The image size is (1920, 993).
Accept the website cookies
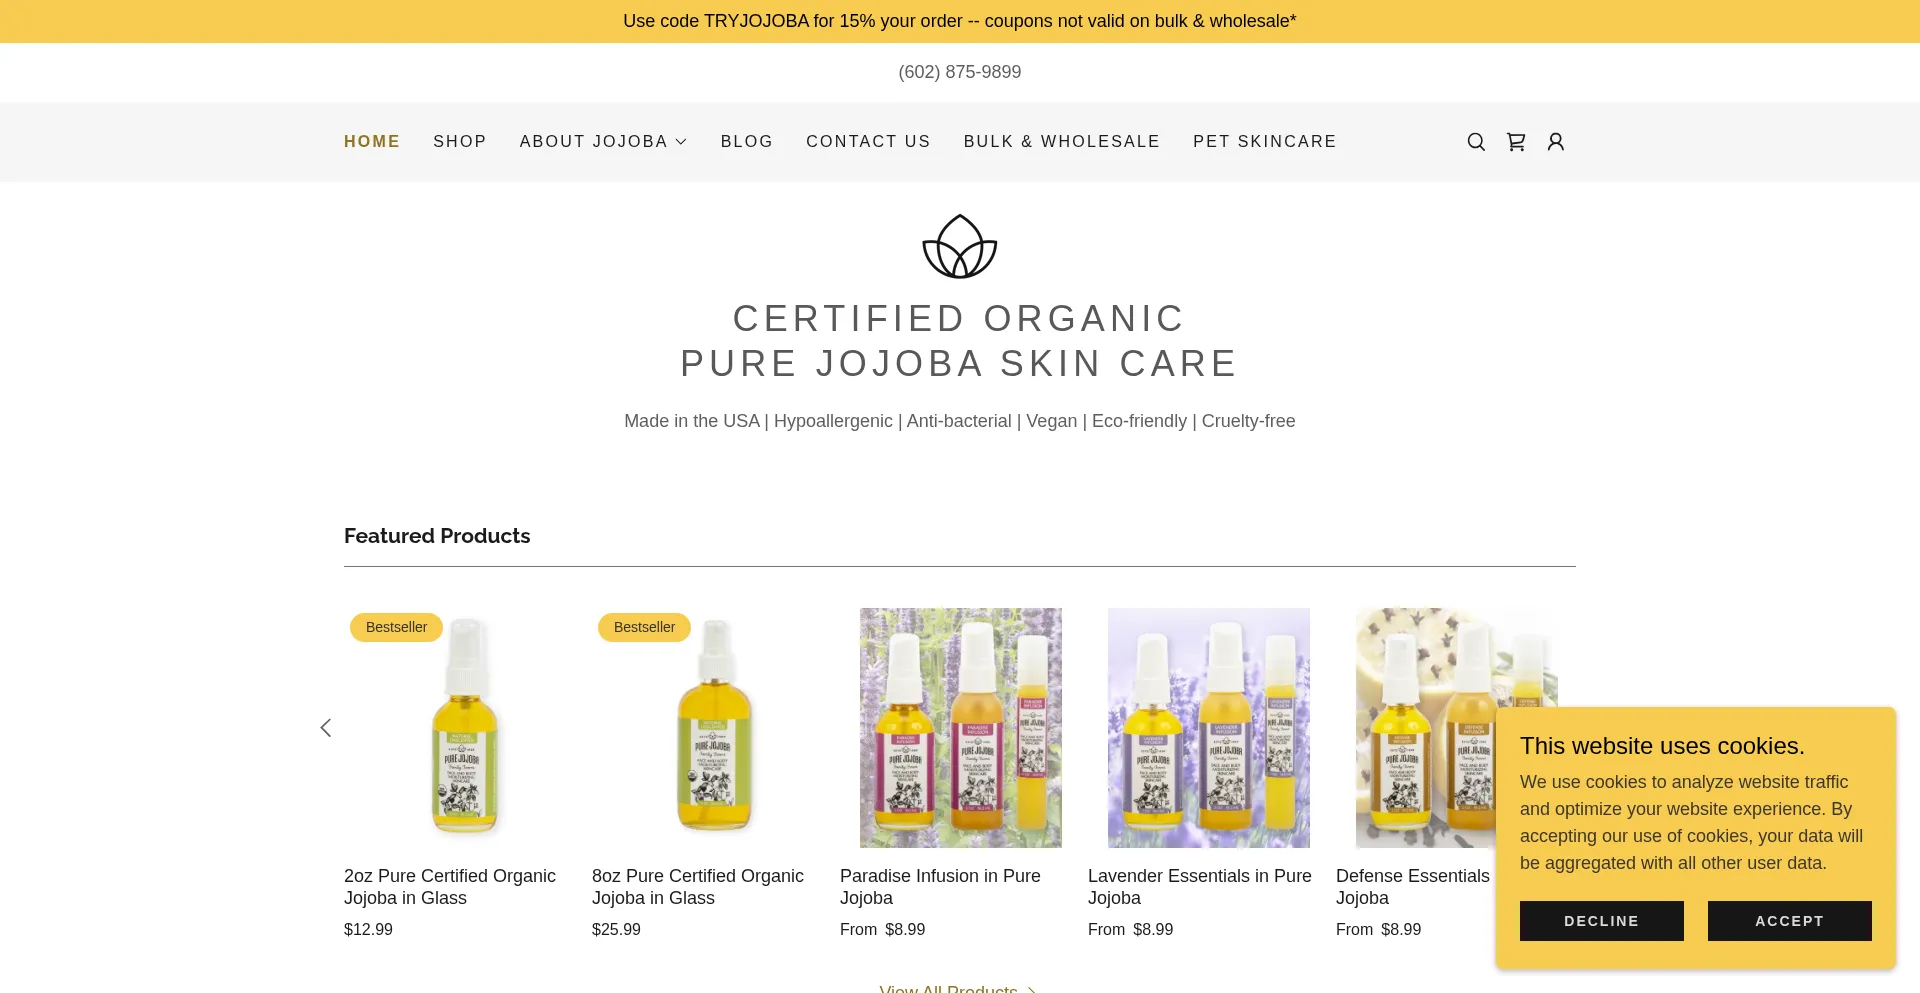[1790, 921]
